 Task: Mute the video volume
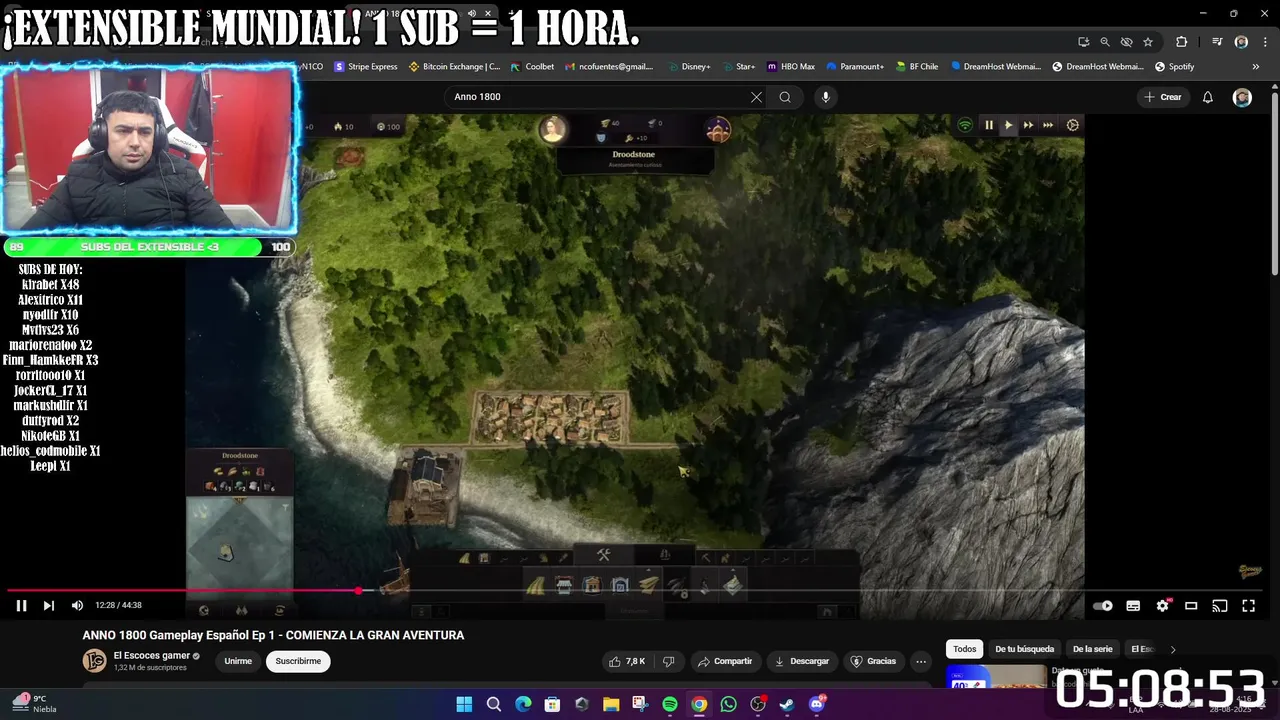coord(77,605)
